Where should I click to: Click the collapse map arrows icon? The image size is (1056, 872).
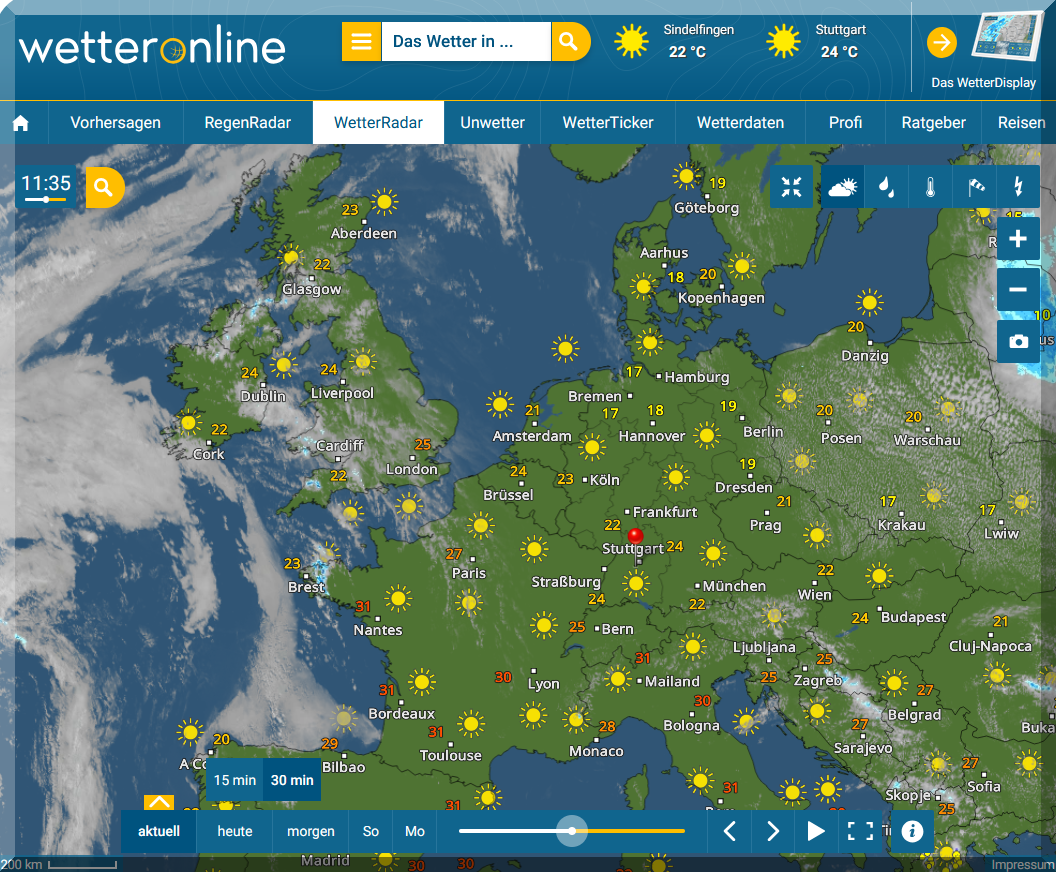(x=791, y=186)
